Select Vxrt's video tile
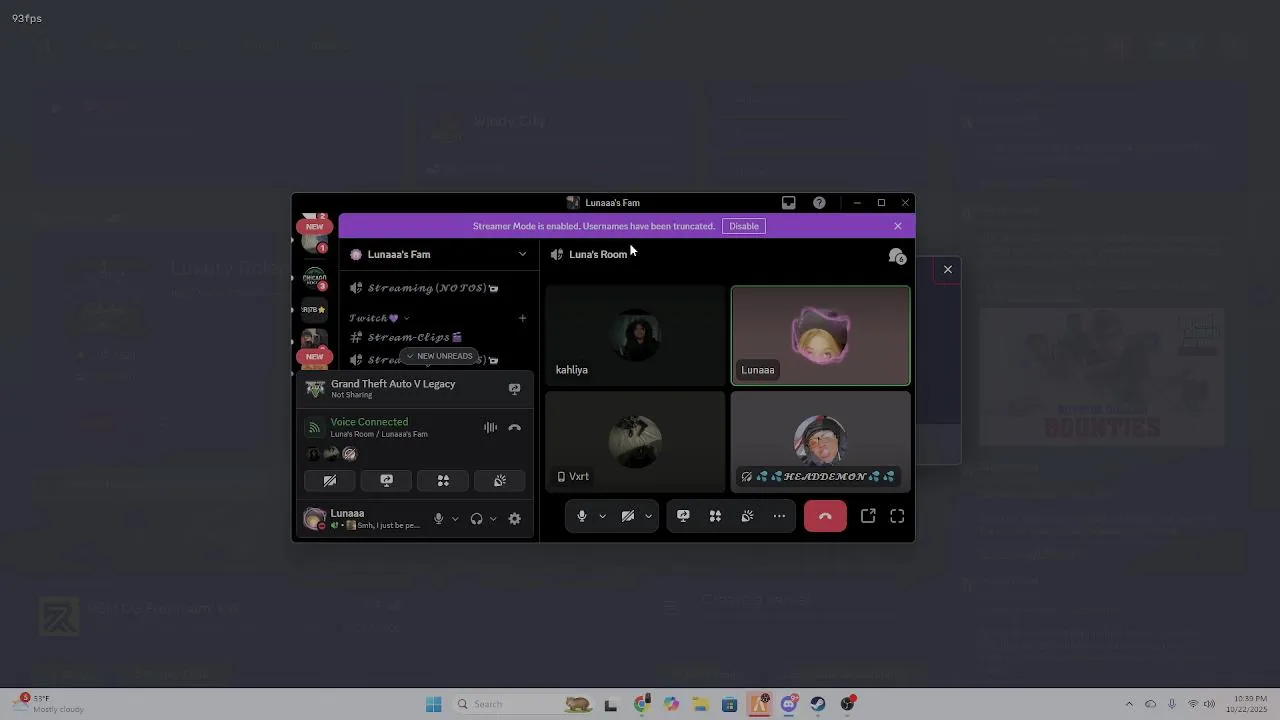Screen dimensions: 1280x720 click(x=635, y=441)
